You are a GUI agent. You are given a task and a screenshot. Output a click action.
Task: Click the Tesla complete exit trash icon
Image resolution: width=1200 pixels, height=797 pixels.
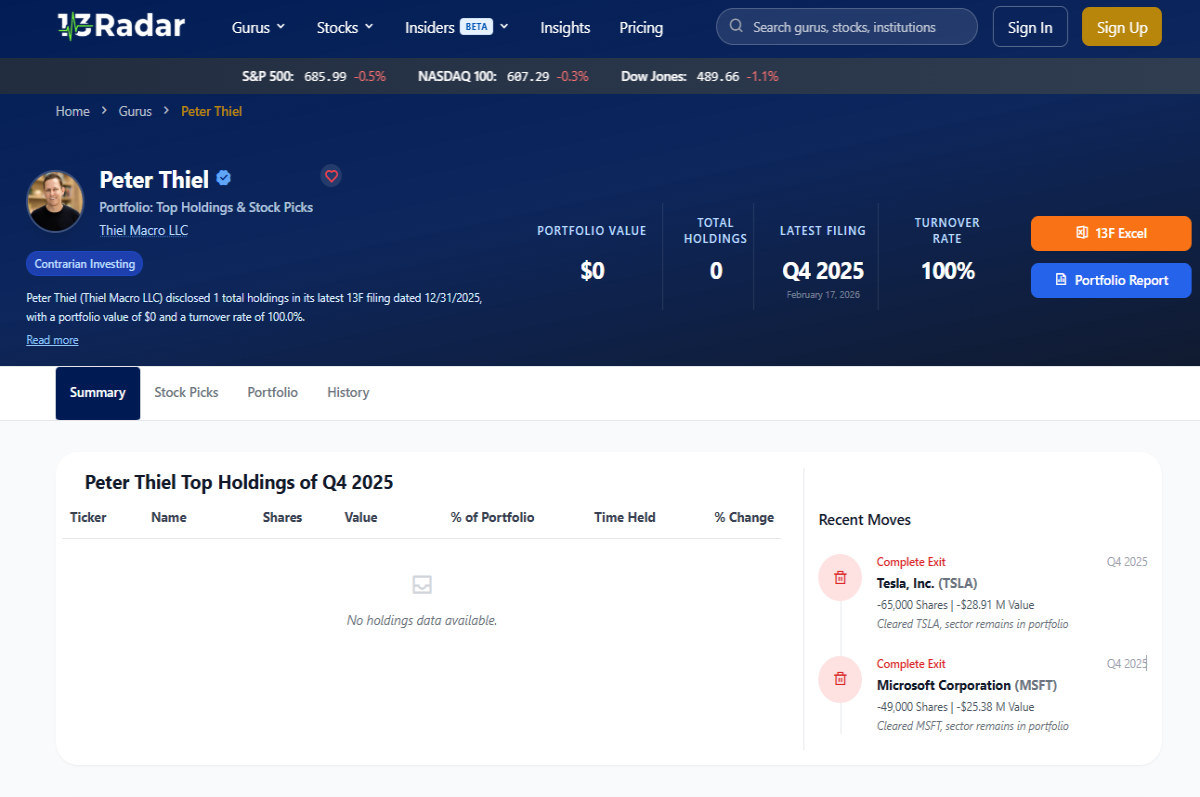tap(840, 577)
